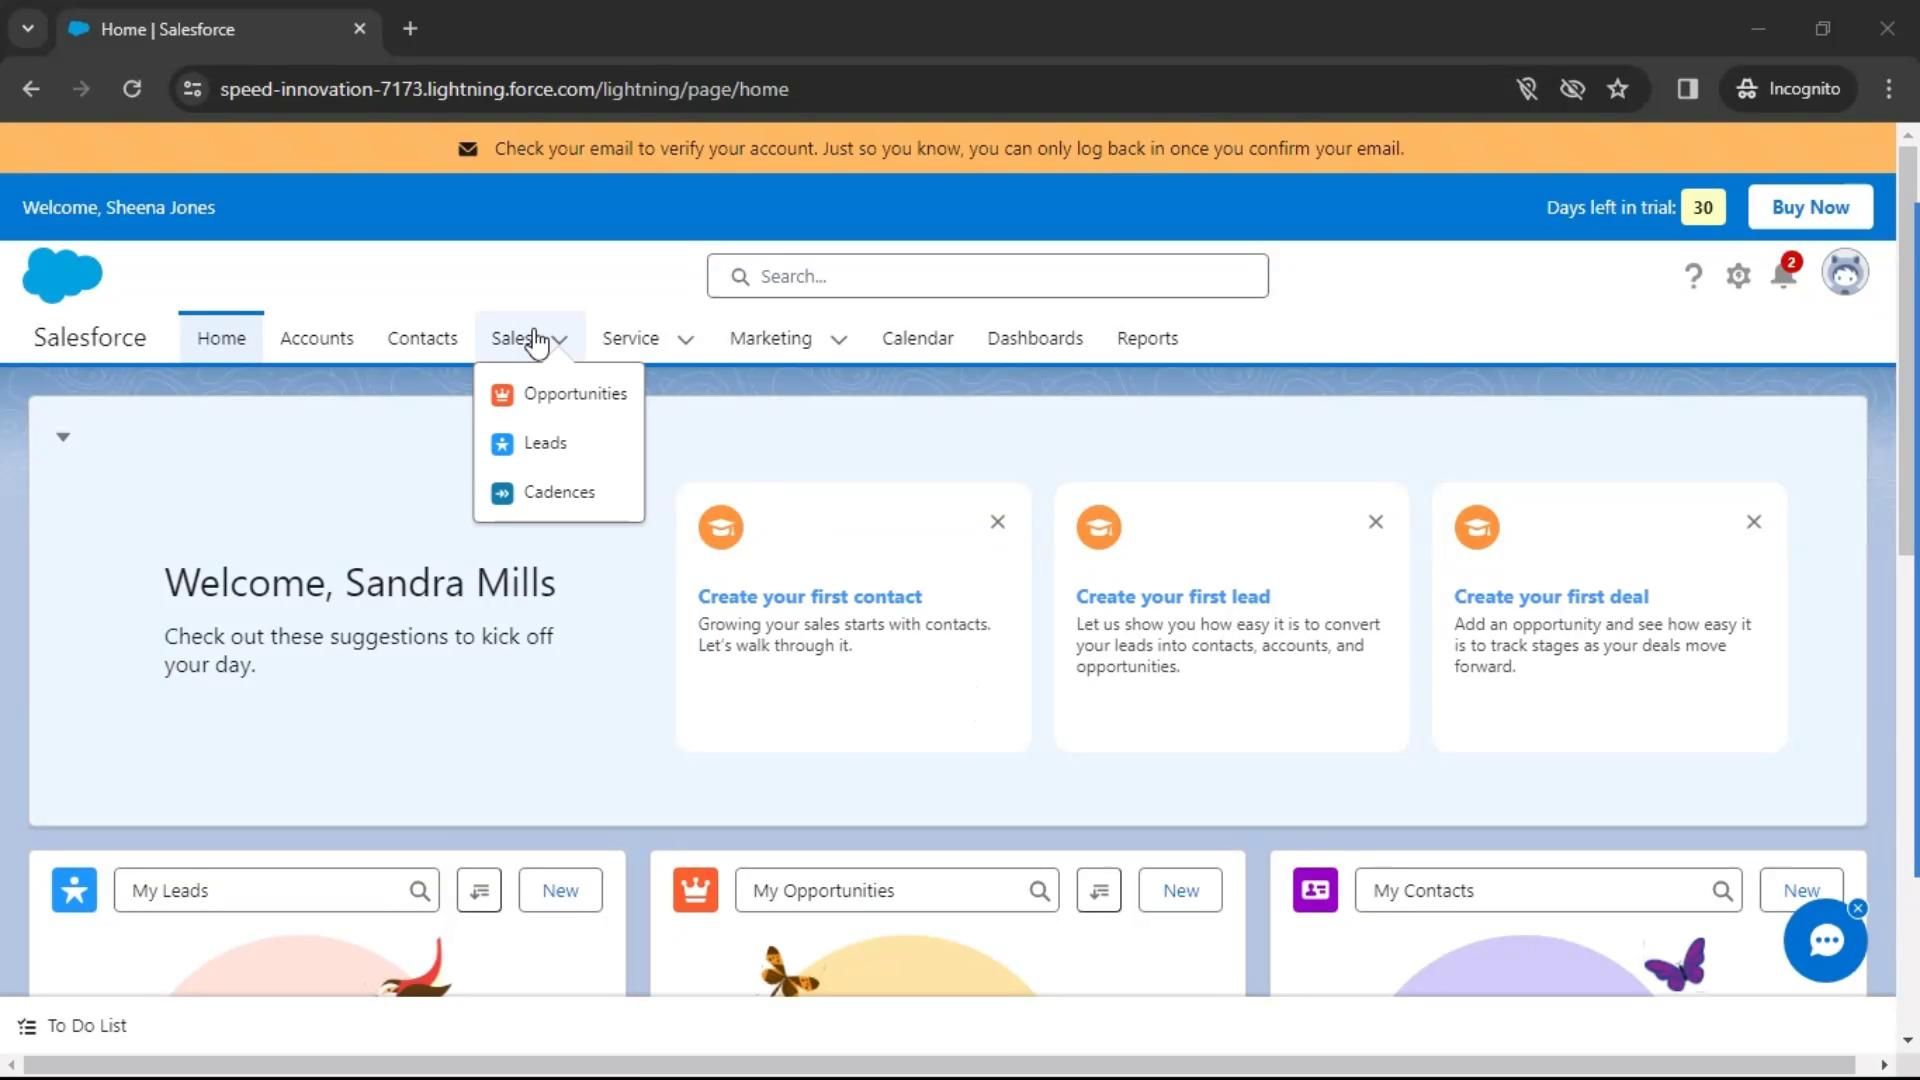Toggle the Sales dropdown chevron
The height and width of the screenshot is (1080, 1920).
tap(561, 339)
